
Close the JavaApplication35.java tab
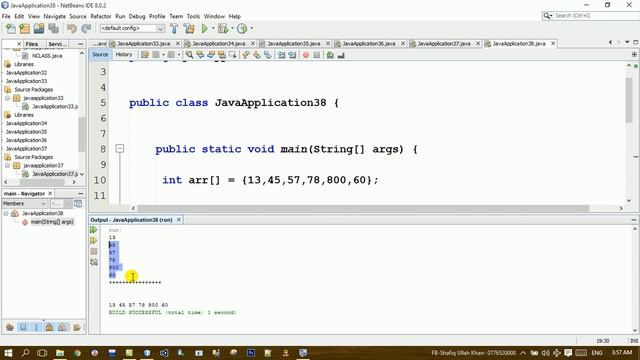(x=328, y=43)
